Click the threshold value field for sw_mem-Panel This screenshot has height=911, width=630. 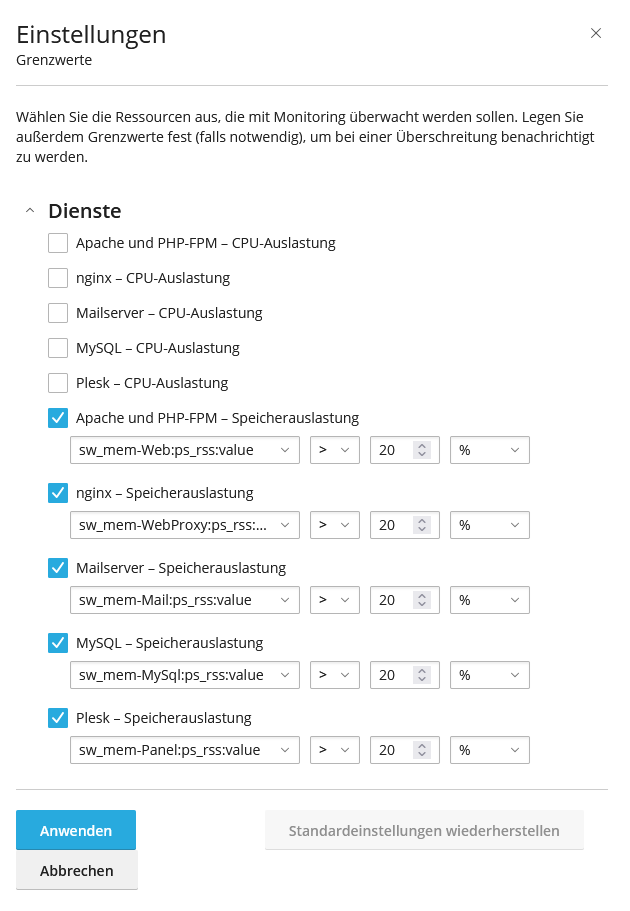tap(390, 750)
